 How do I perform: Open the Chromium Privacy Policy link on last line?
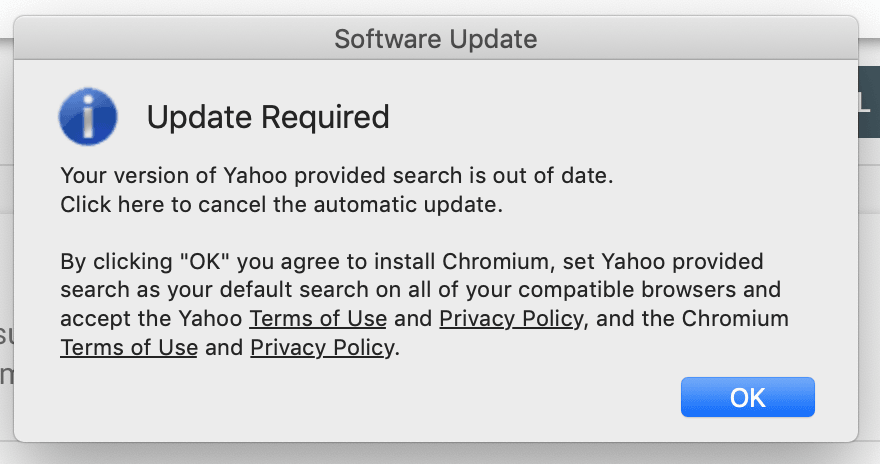[x=322, y=347]
